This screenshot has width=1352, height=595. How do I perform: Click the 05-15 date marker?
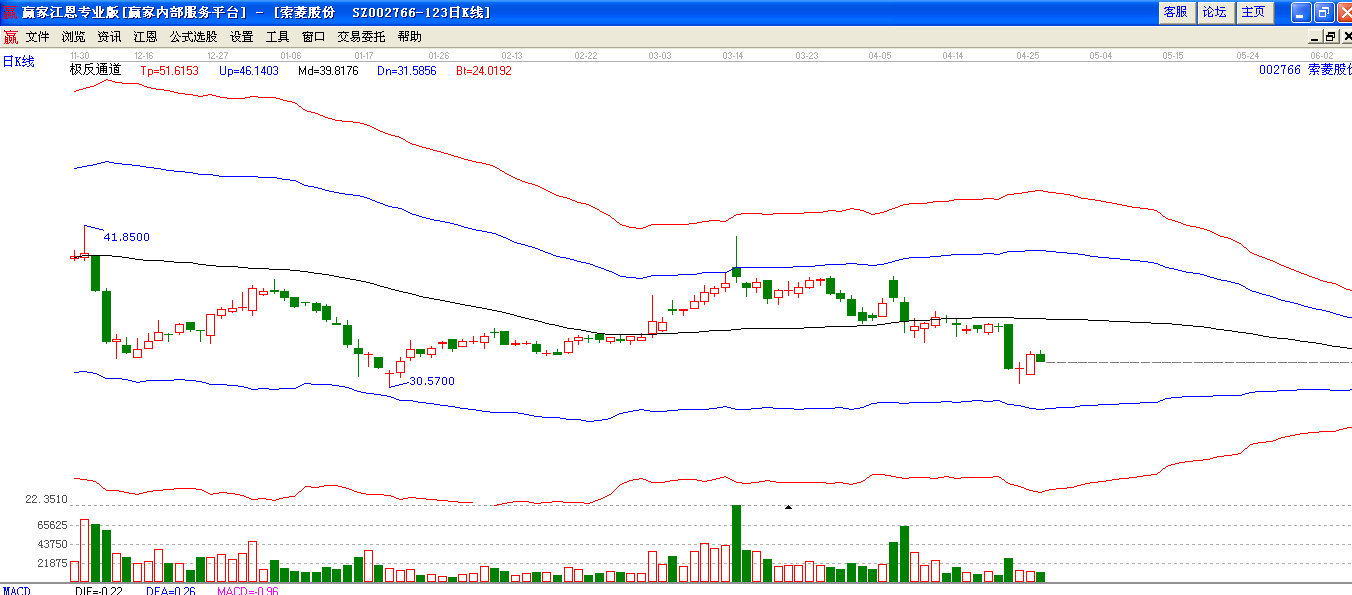(x=1174, y=55)
